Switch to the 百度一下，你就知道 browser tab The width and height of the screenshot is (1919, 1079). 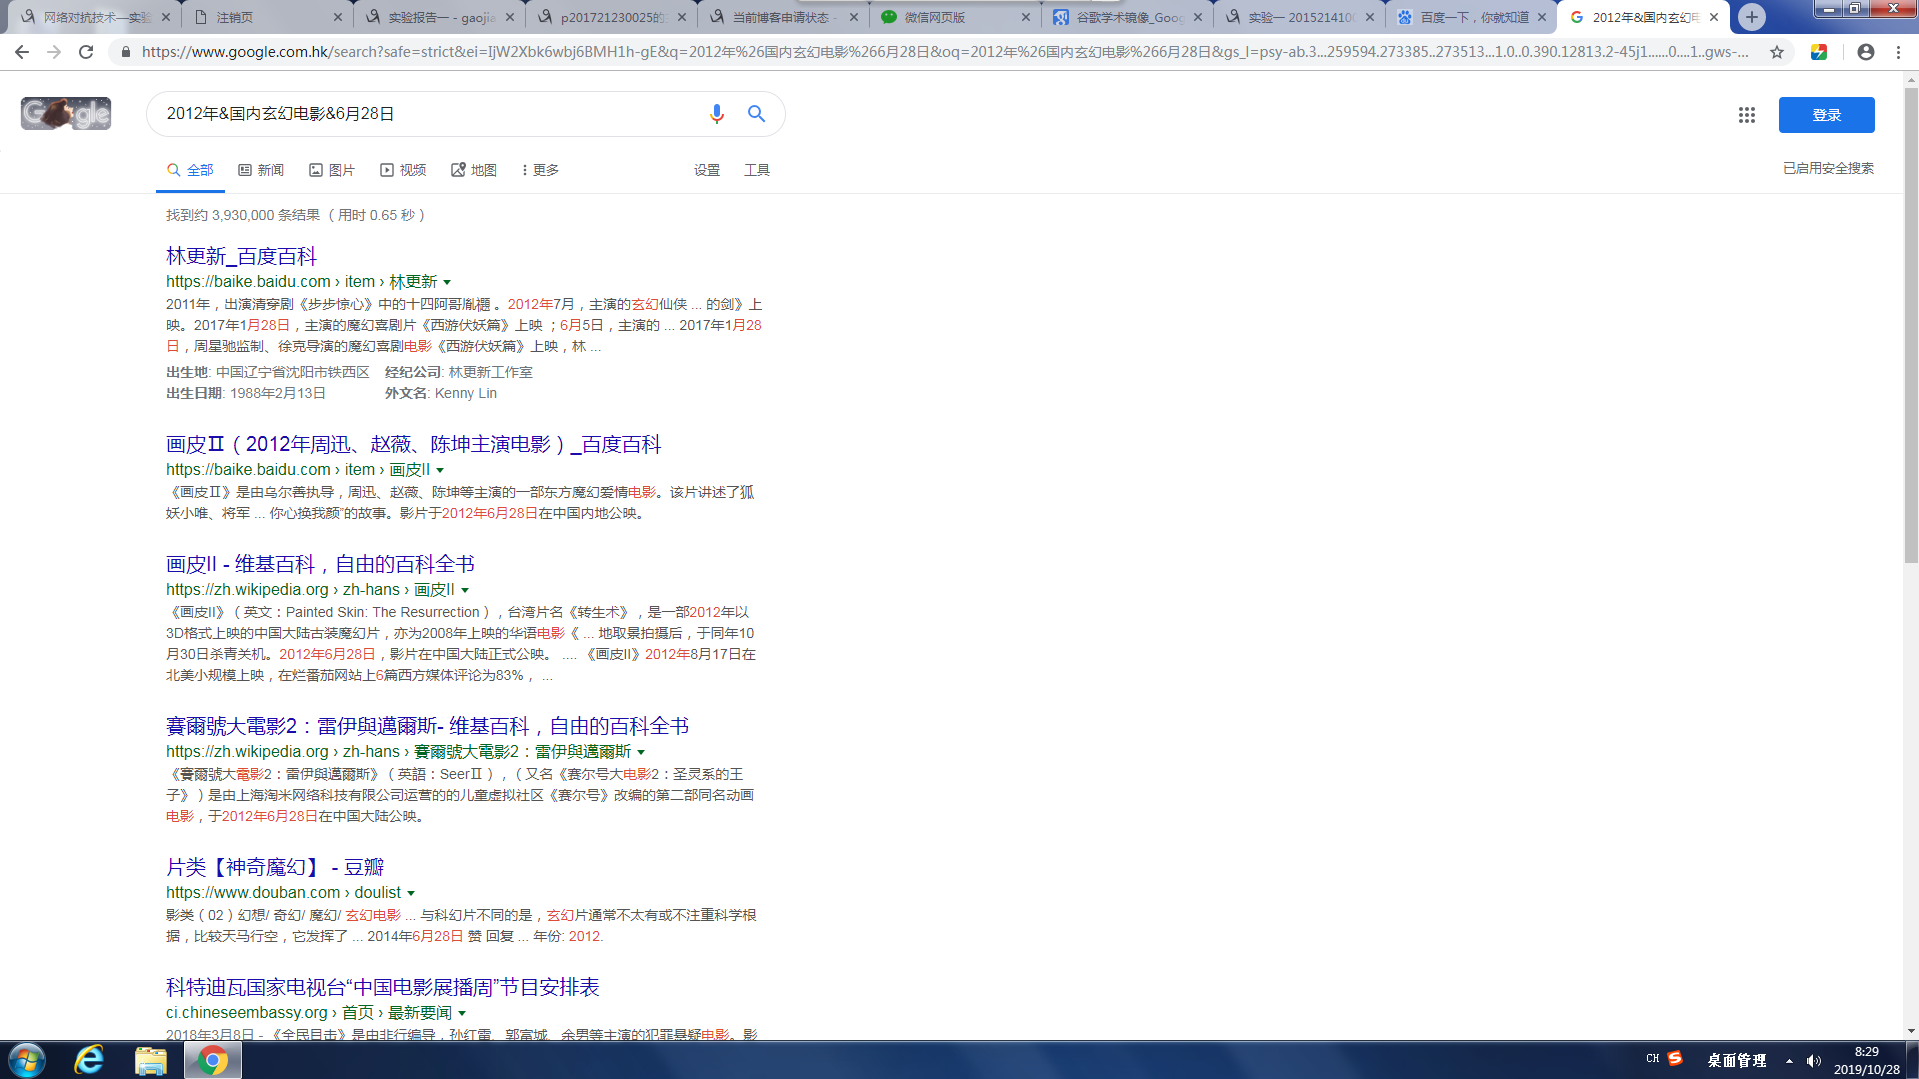tap(1470, 17)
